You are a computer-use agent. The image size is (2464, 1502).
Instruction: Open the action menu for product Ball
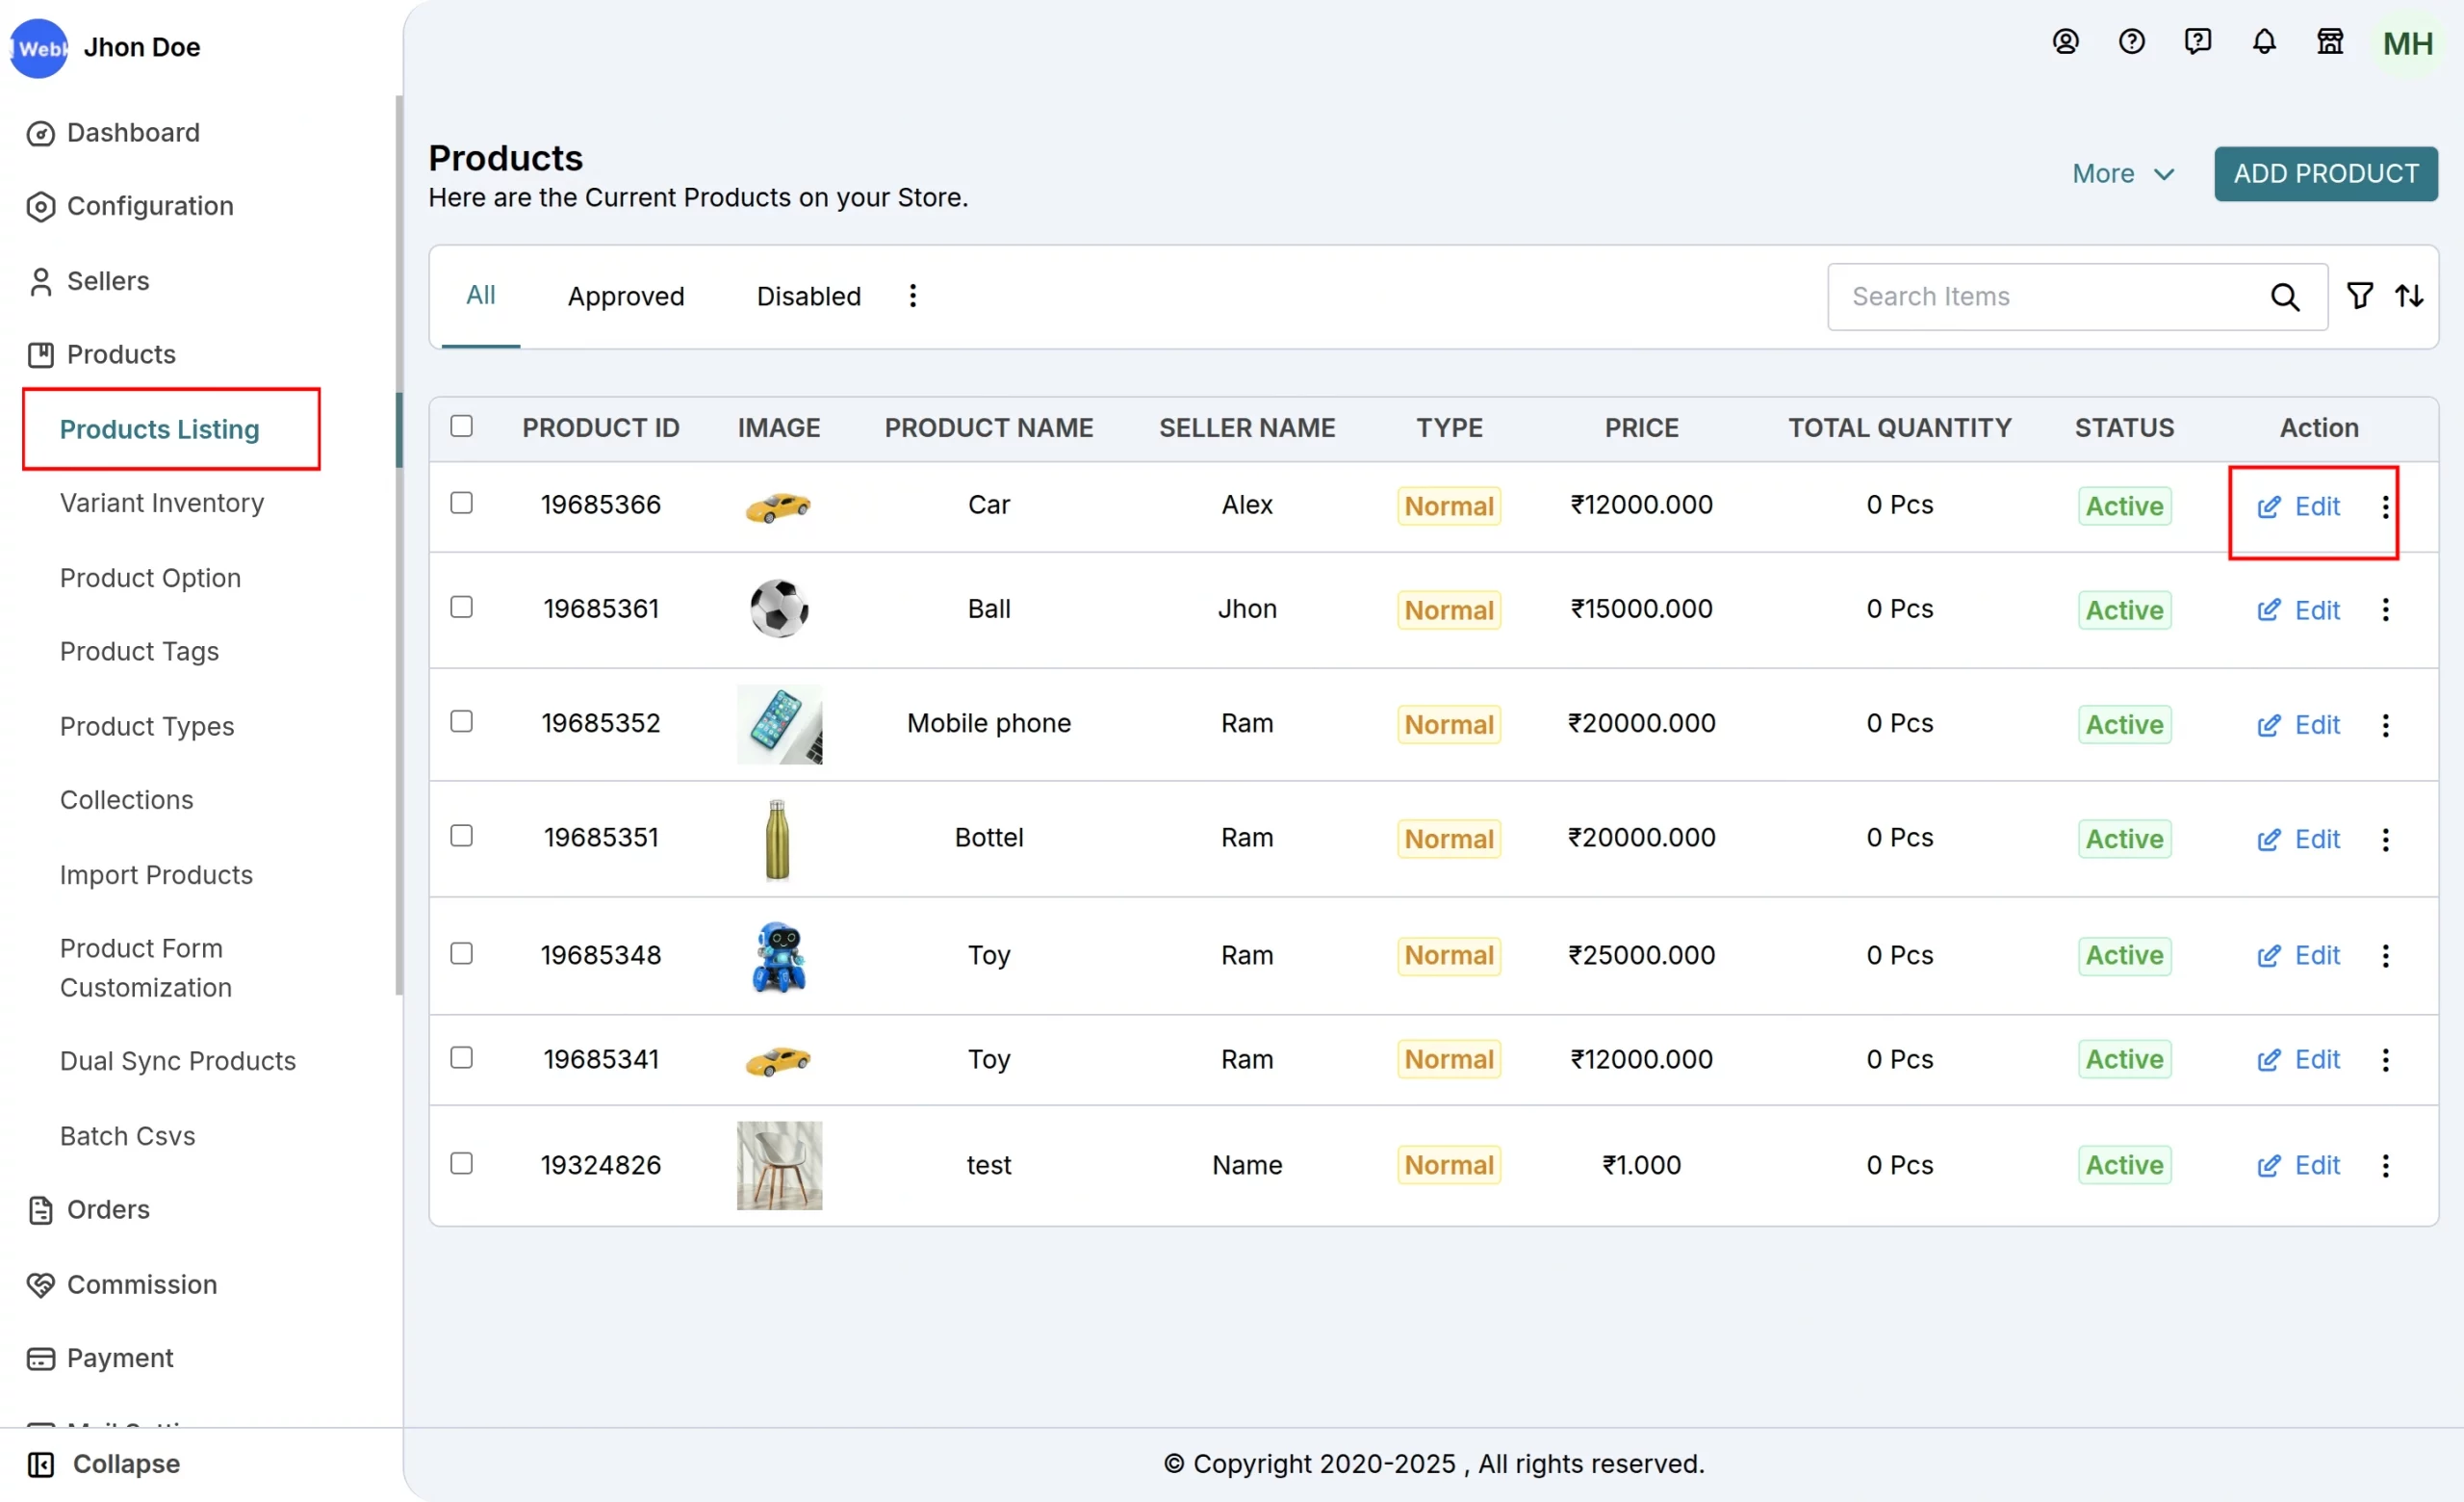[x=2385, y=610]
